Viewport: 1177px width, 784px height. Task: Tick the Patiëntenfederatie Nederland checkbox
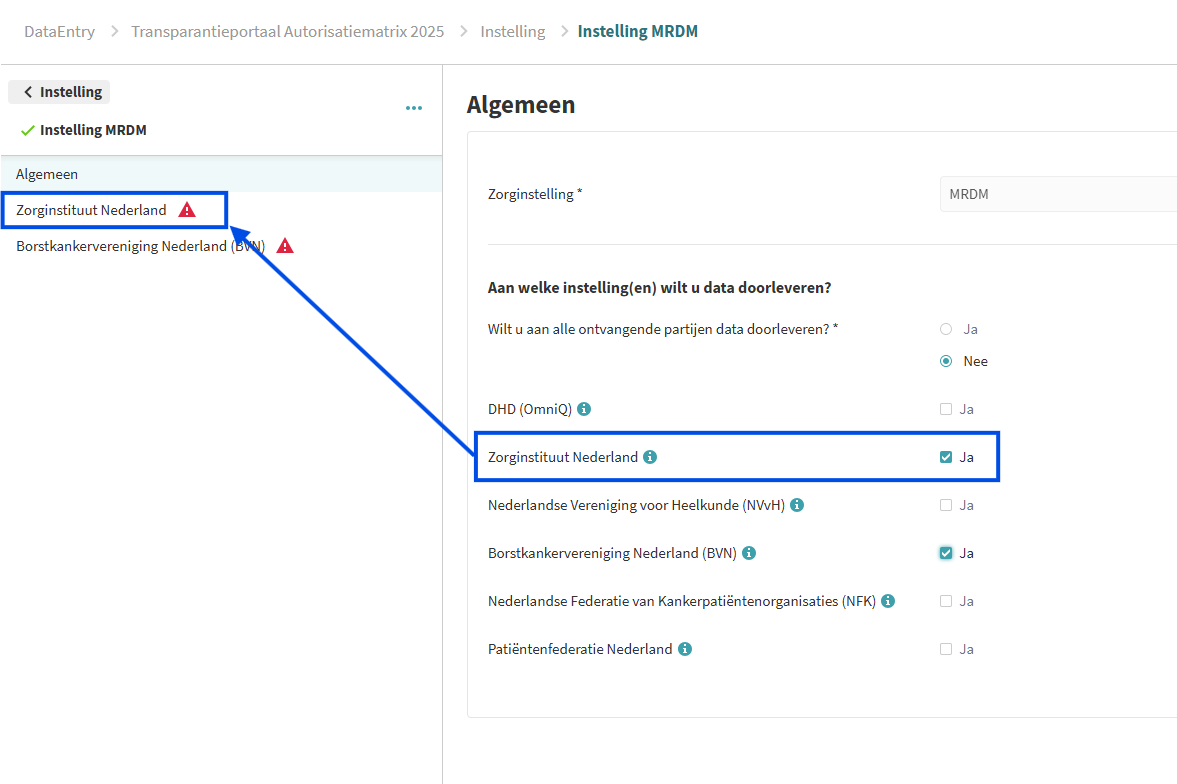946,649
